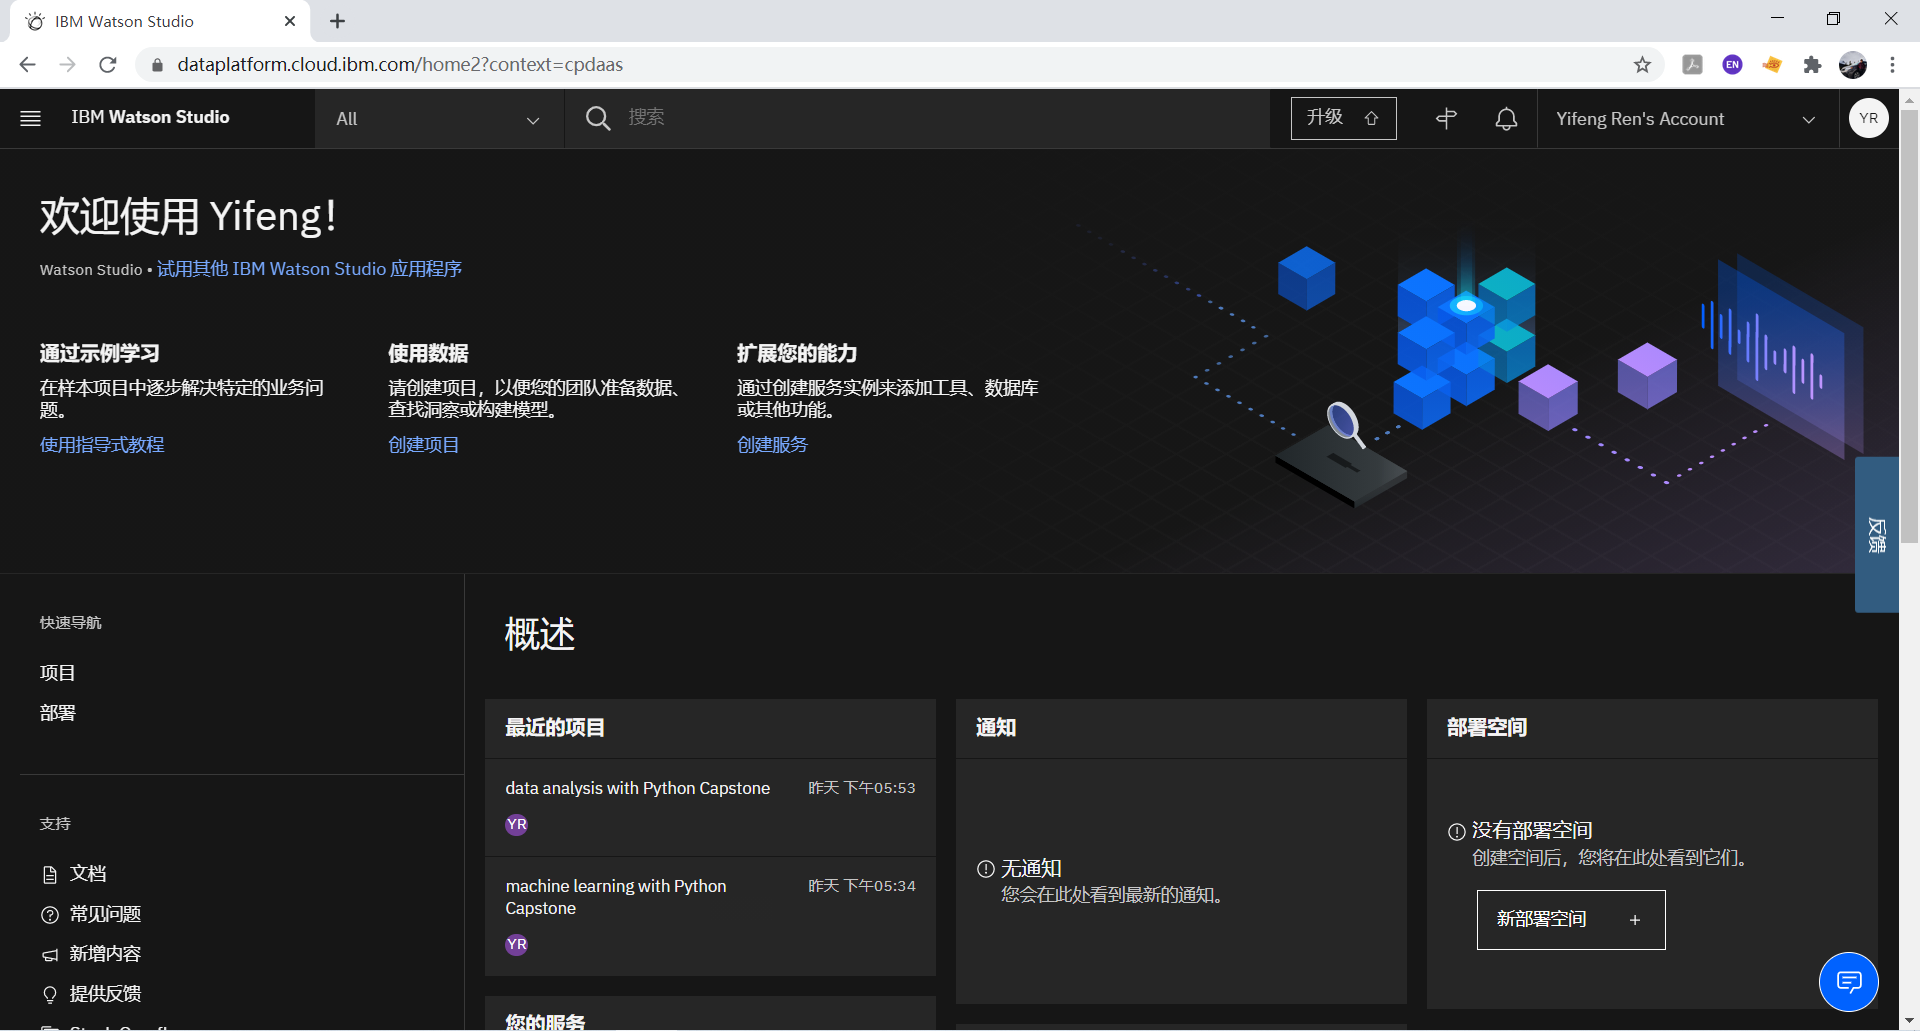Viewport: 1920px width, 1031px height.
Task: Click the browser back arrow
Action: click(27, 65)
